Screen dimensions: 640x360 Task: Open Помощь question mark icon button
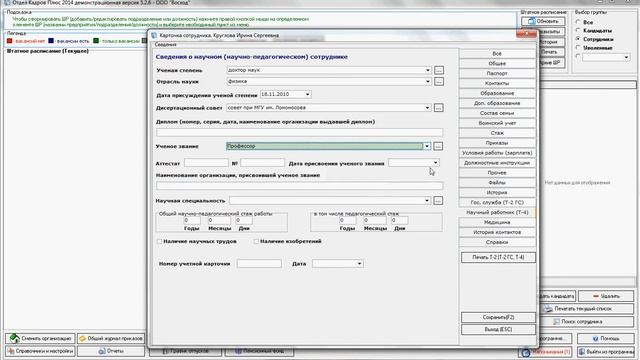coord(606,338)
